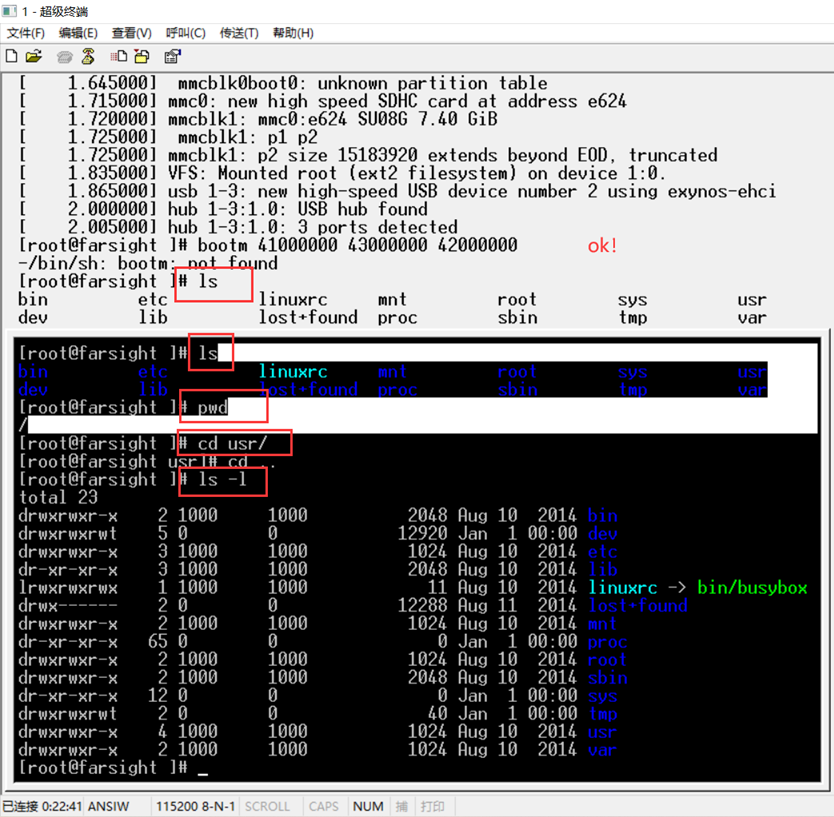This screenshot has height=817, width=834.
Task: Click the 'sys' row with 12 links
Action: 318,696
